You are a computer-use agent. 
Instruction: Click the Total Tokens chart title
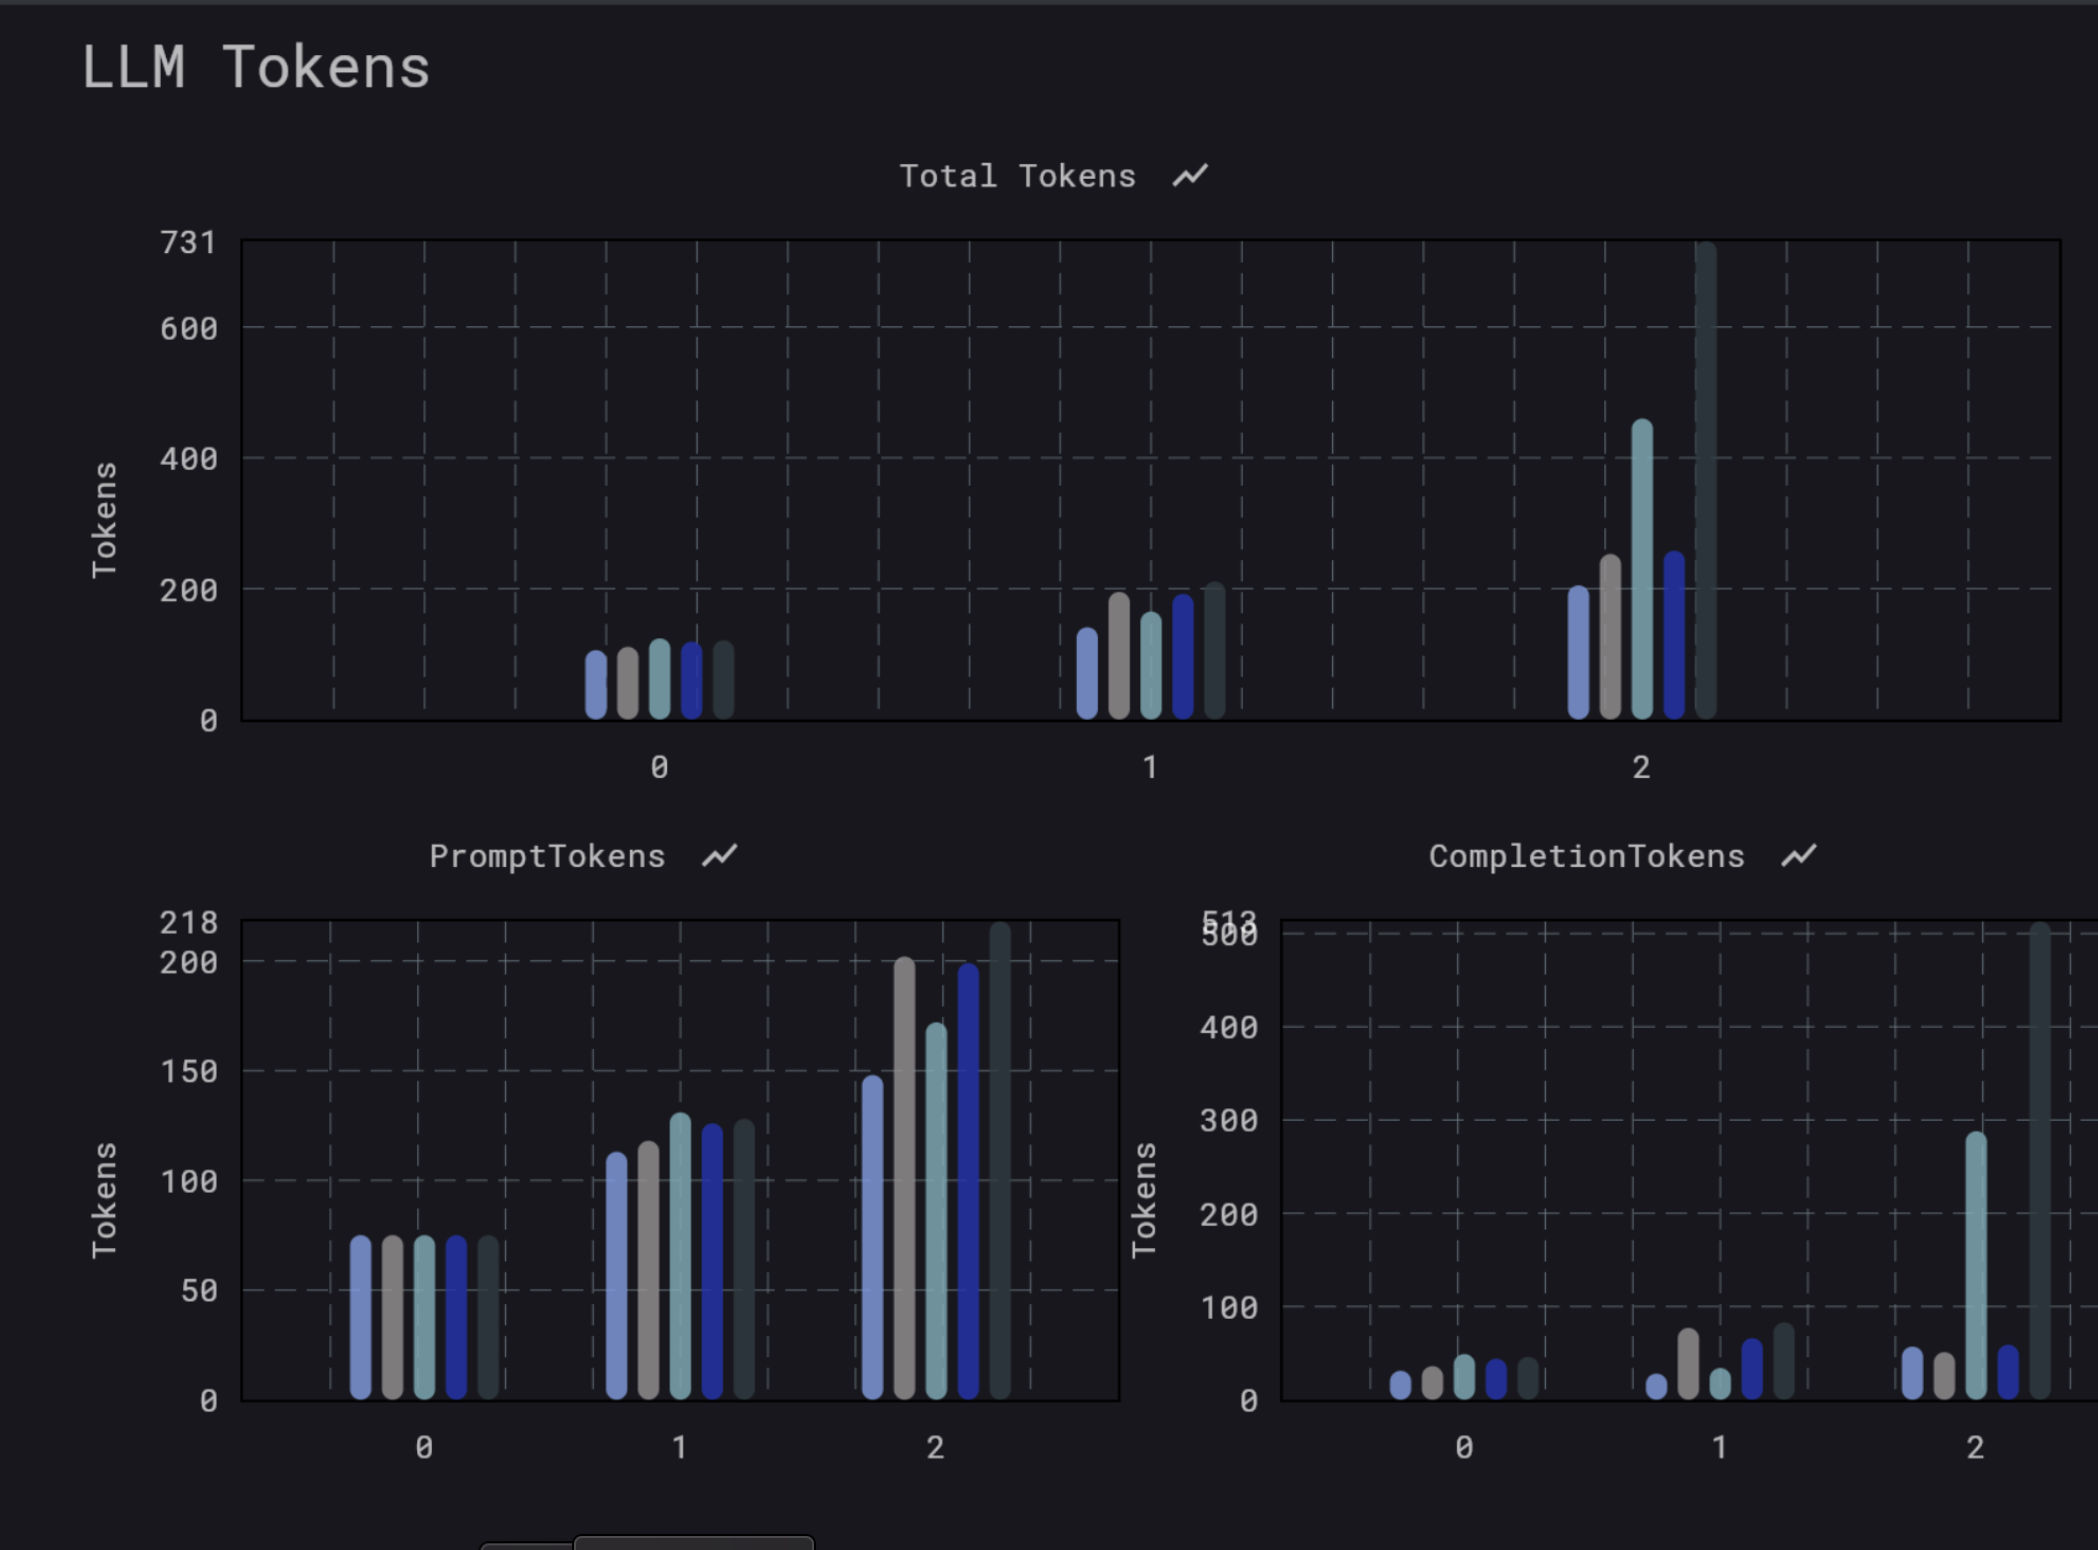pyautogui.click(x=1017, y=176)
